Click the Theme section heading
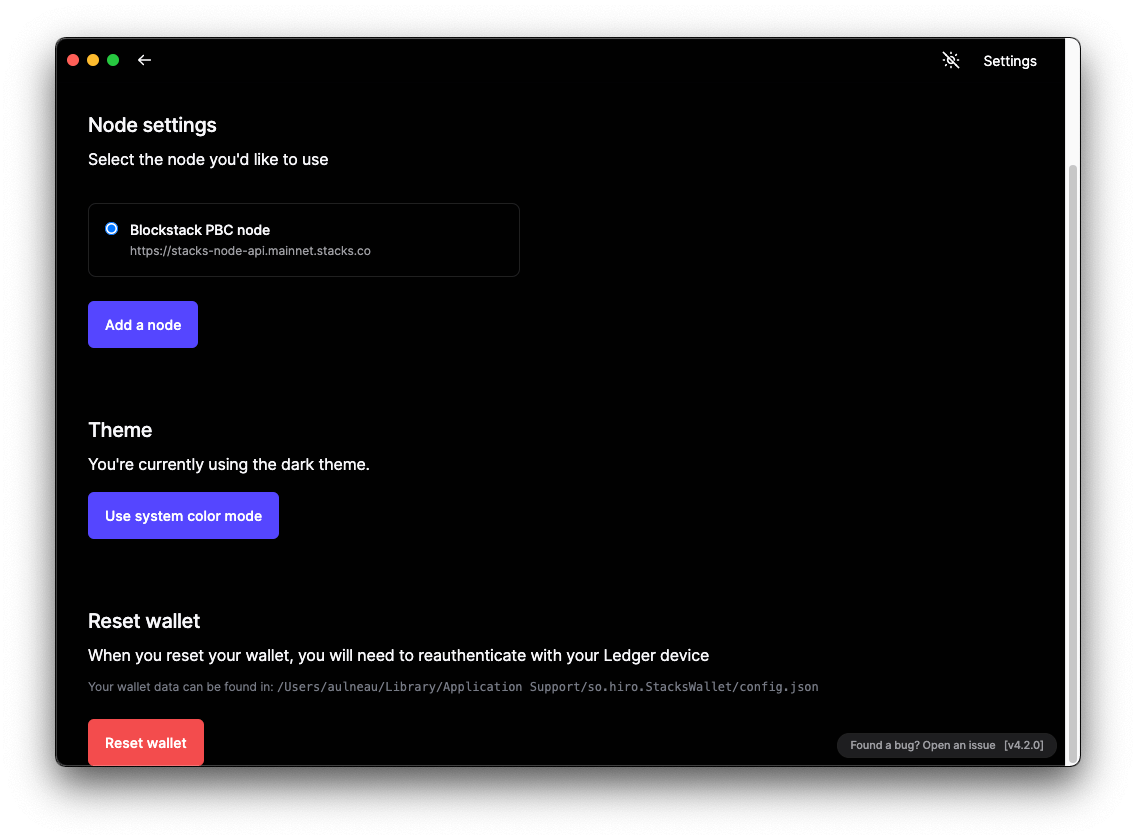The width and height of the screenshot is (1136, 840). (120, 430)
